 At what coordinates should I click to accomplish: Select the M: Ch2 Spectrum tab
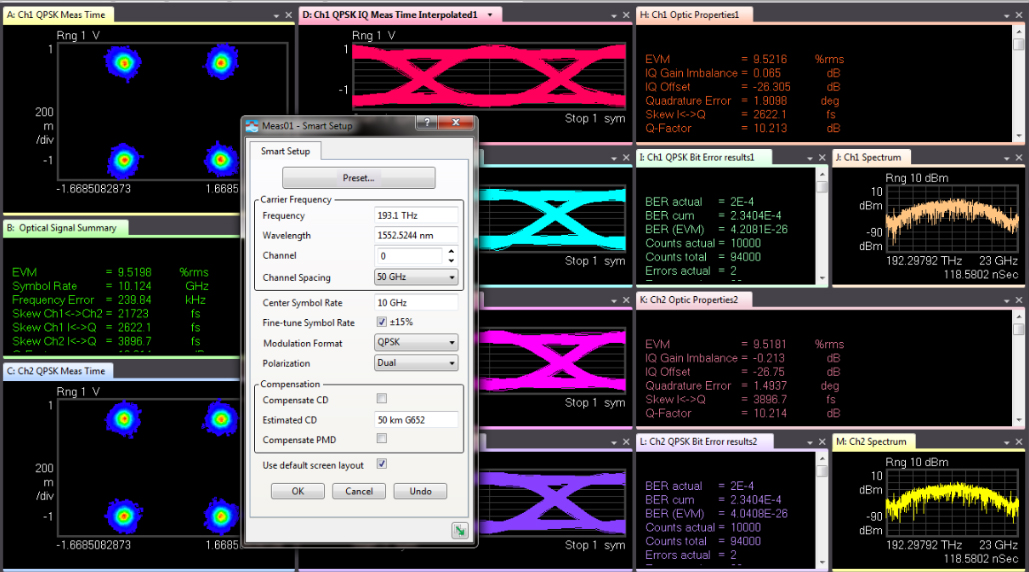point(874,441)
